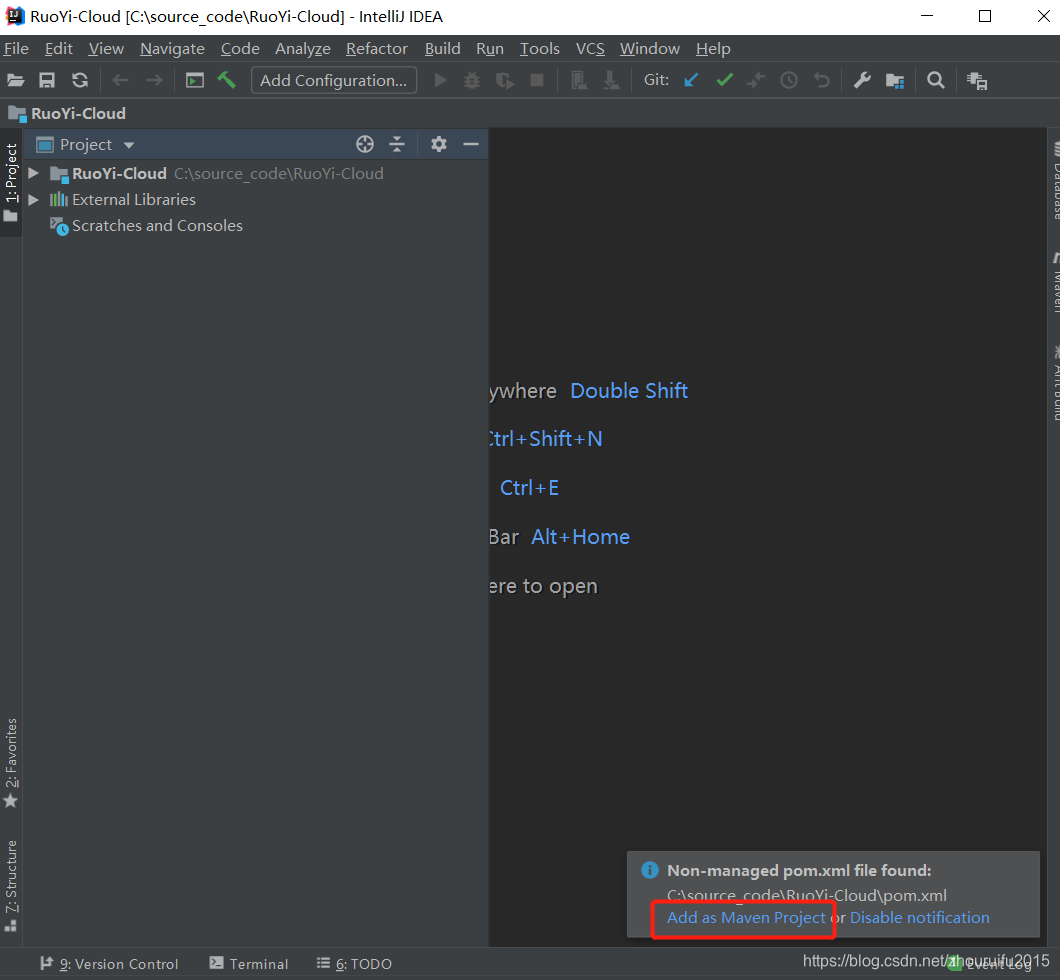Click Add as Maven Project link
1060x980 pixels.
746,918
